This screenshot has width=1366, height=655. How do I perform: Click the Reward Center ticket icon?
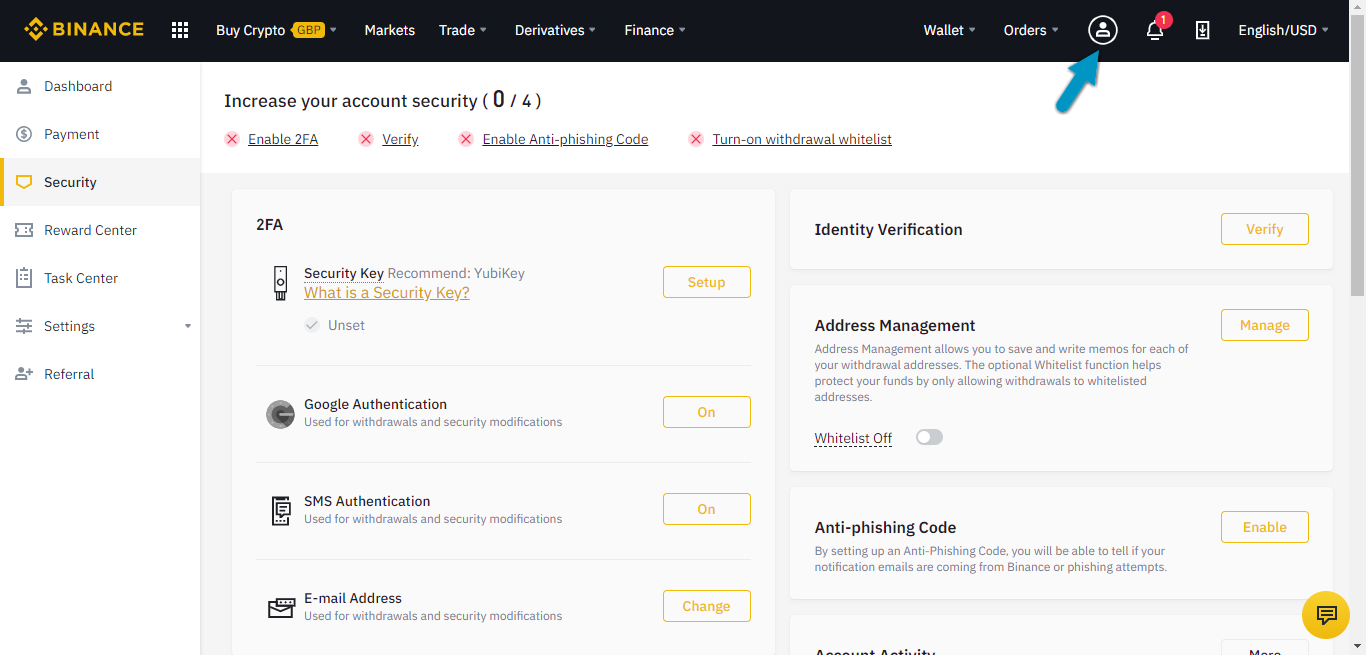coord(24,230)
